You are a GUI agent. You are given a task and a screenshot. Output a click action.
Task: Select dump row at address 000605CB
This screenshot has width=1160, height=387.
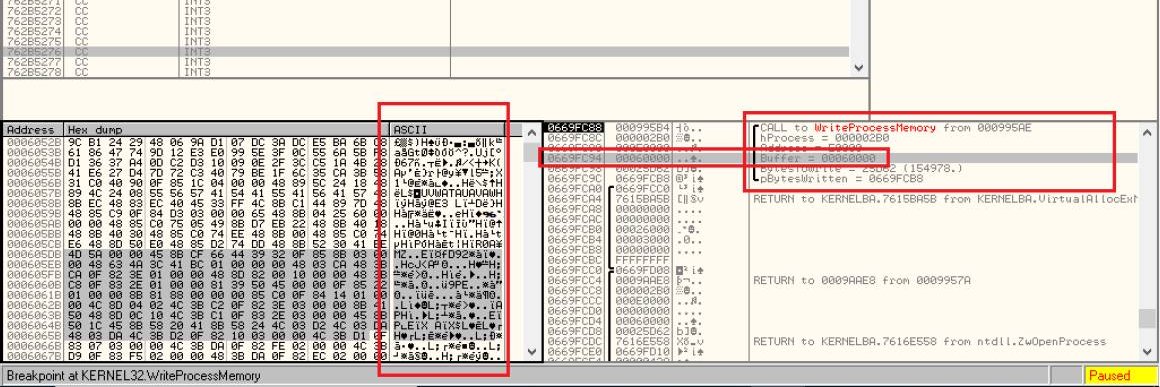(x=254, y=243)
